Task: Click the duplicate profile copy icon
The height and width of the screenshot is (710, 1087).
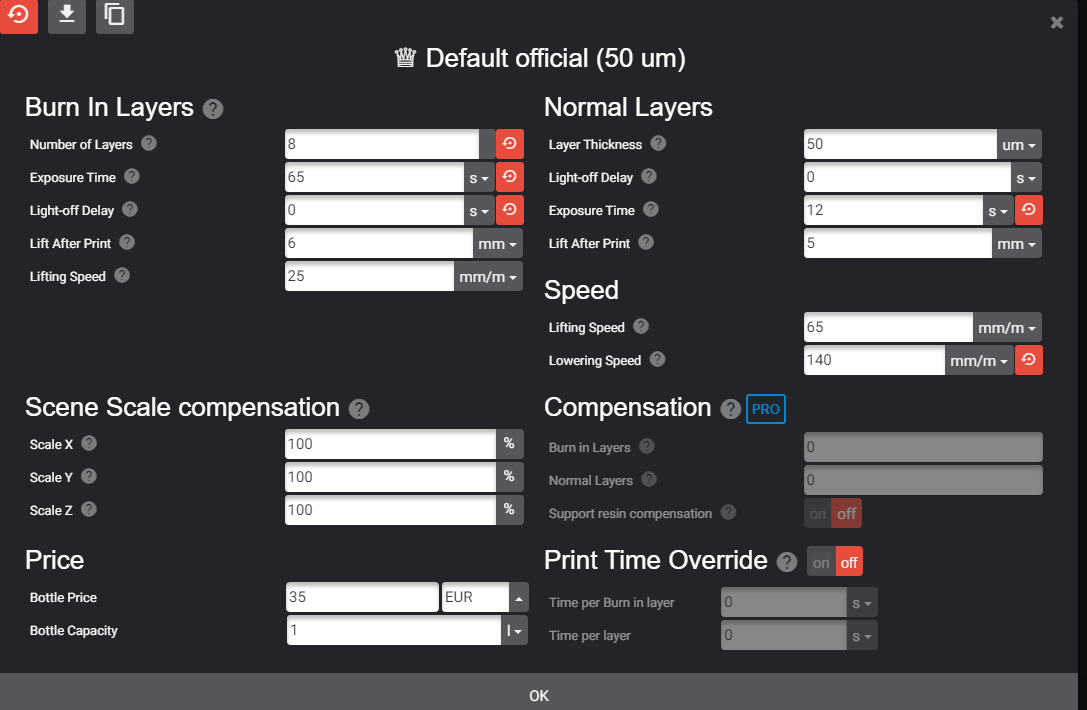Action: (x=114, y=15)
